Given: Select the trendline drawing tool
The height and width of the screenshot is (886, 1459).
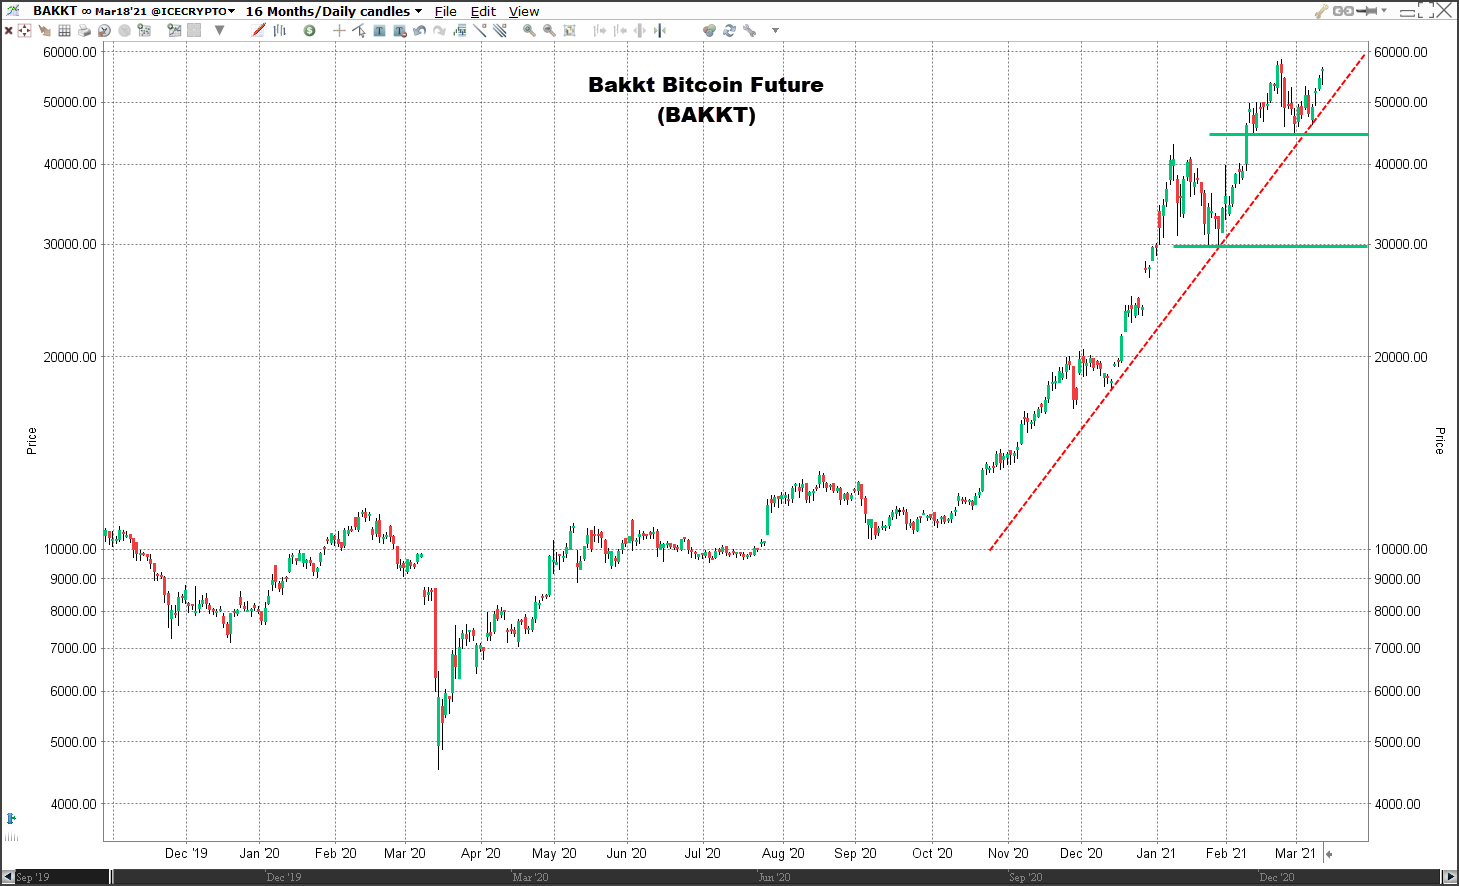Looking at the screenshot, I should click(480, 30).
